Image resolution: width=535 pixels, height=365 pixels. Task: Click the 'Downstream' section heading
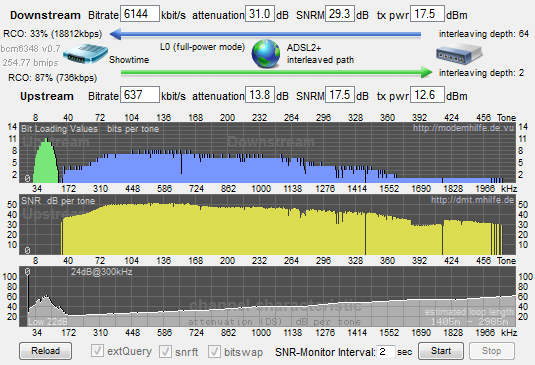tap(45, 15)
